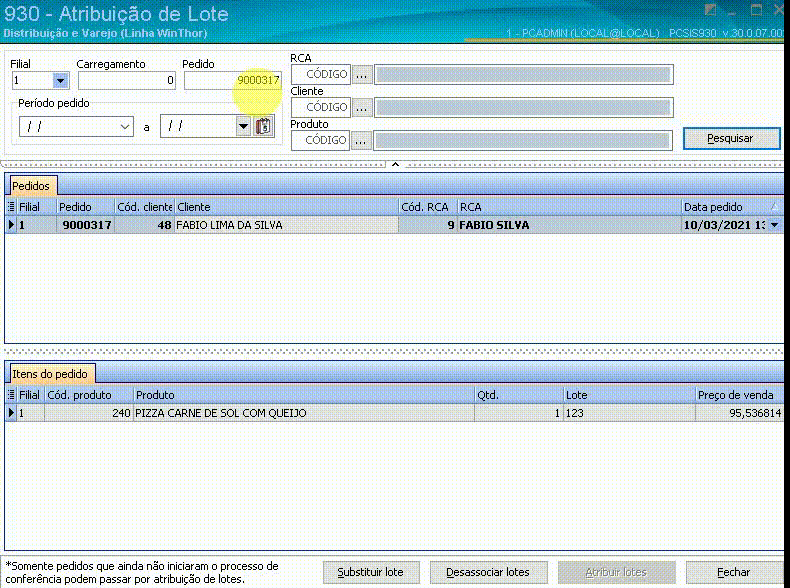Click the Lote cell showing 123
Viewport: 790px width, 588px height.
click(x=629, y=413)
